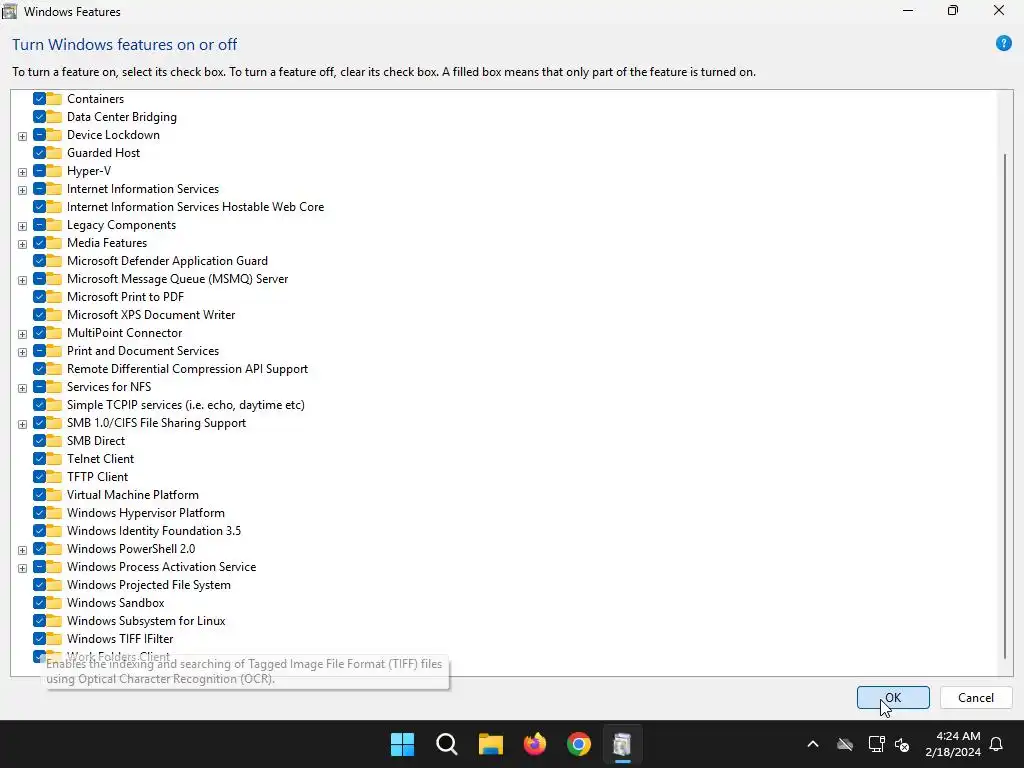
Task: Click the feature list vertical scrollbar
Action: [x=1005, y=405]
